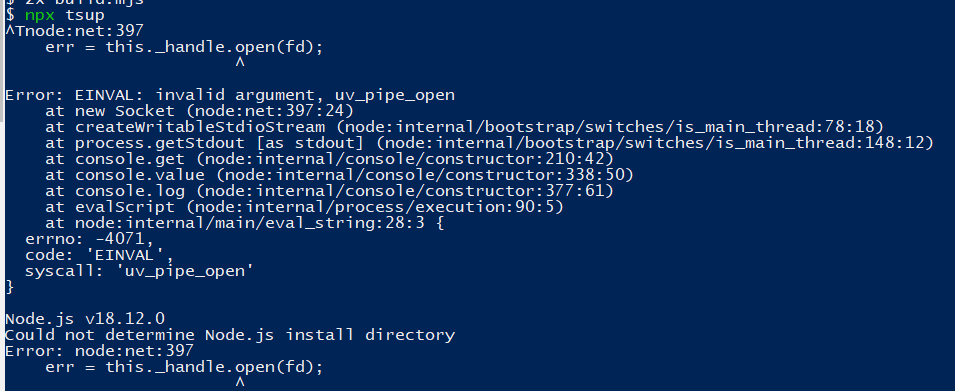Click the uv_pipe_open text in the Error line
The image size is (955, 391).
click(395, 96)
